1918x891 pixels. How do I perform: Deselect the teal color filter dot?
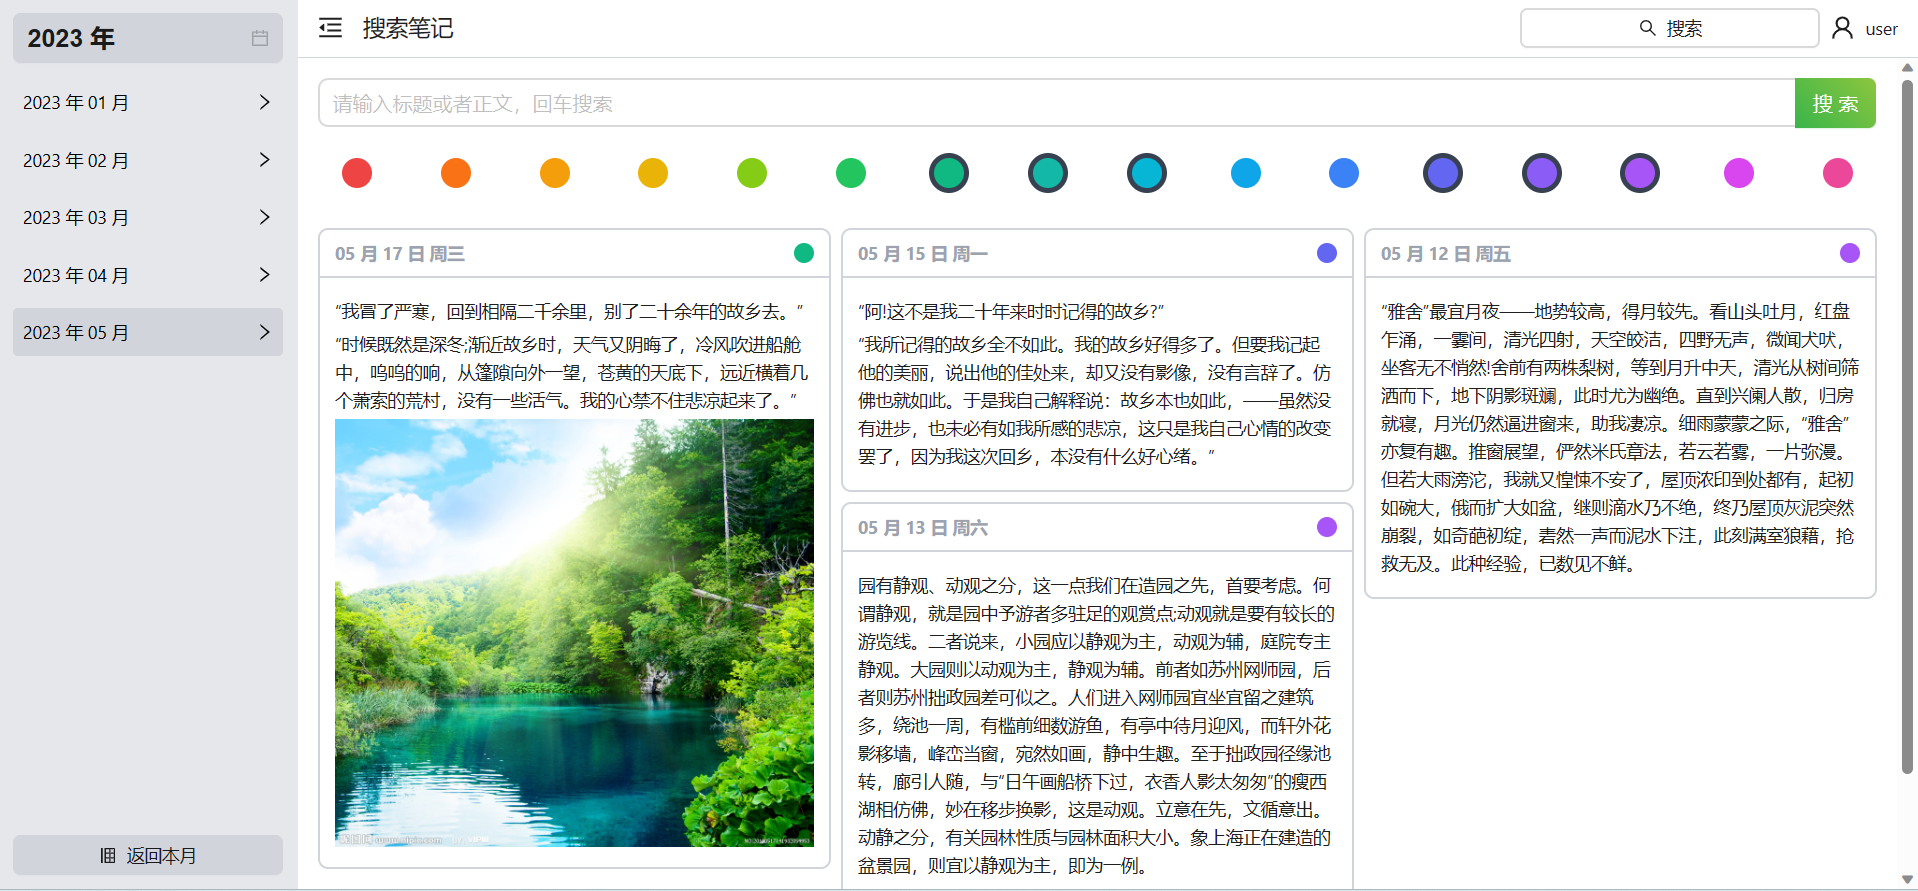tap(1048, 173)
